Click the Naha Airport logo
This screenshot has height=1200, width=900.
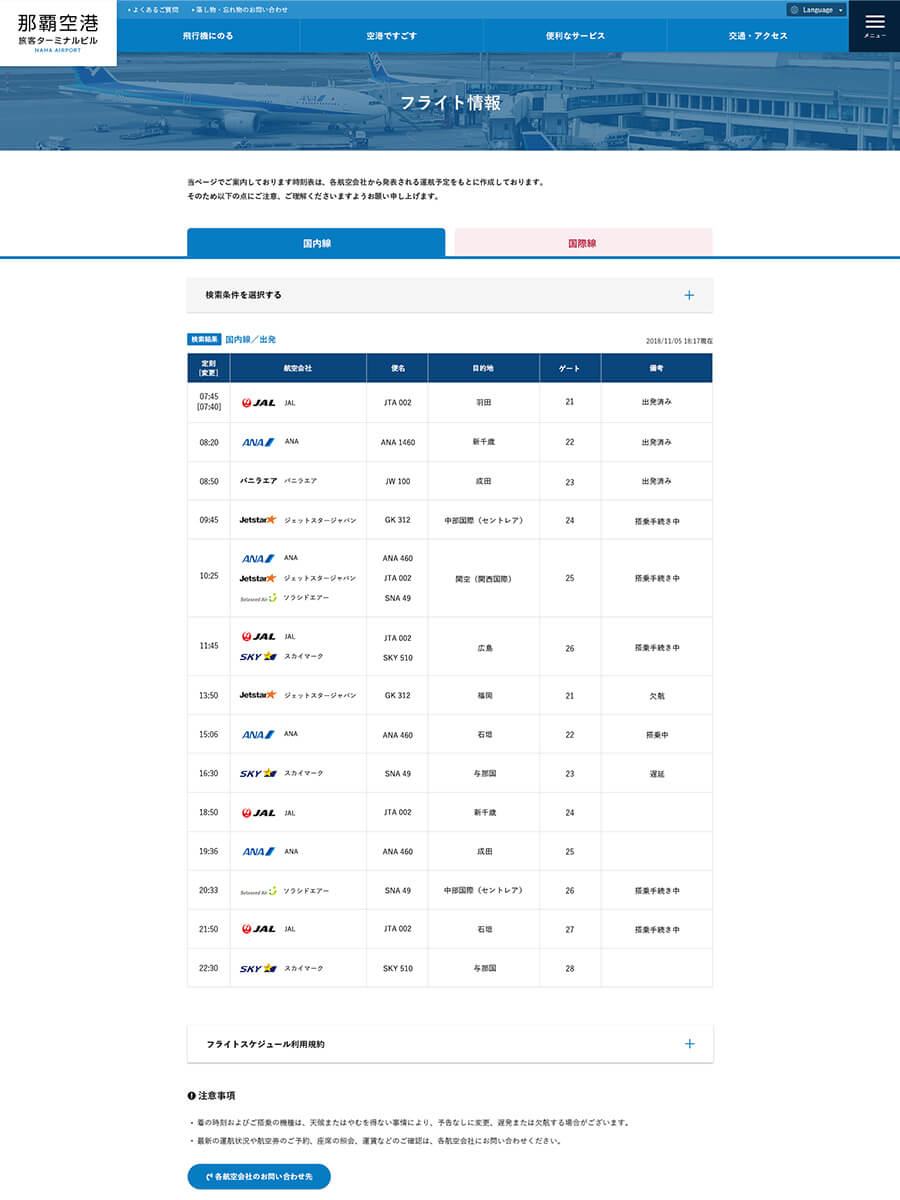58,32
